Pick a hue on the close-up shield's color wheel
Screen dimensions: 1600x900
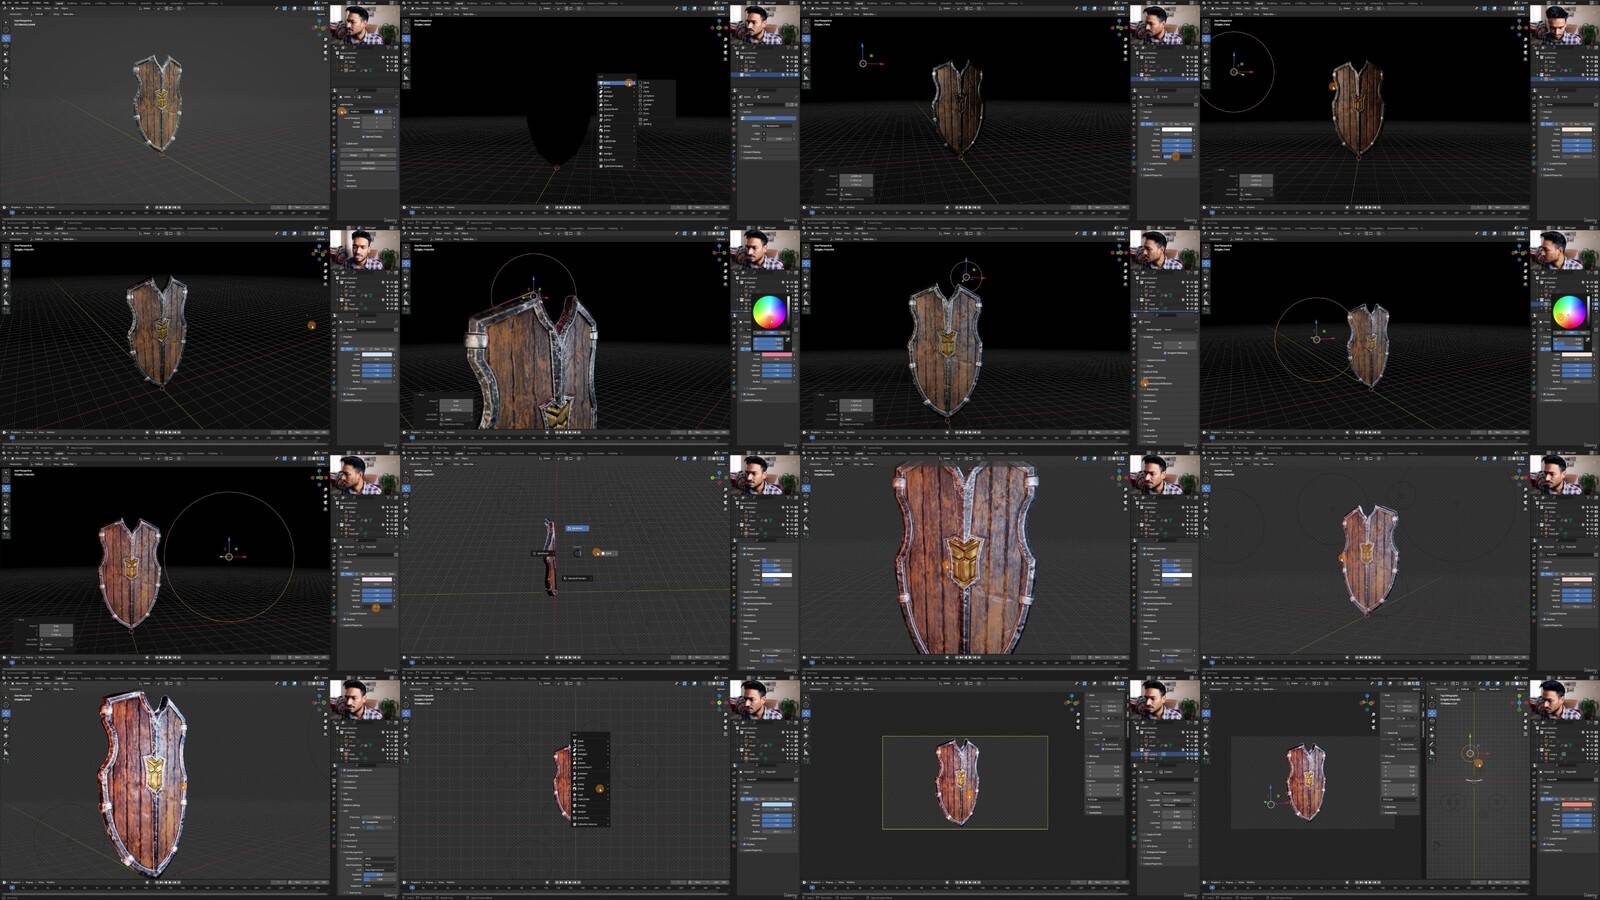click(769, 312)
